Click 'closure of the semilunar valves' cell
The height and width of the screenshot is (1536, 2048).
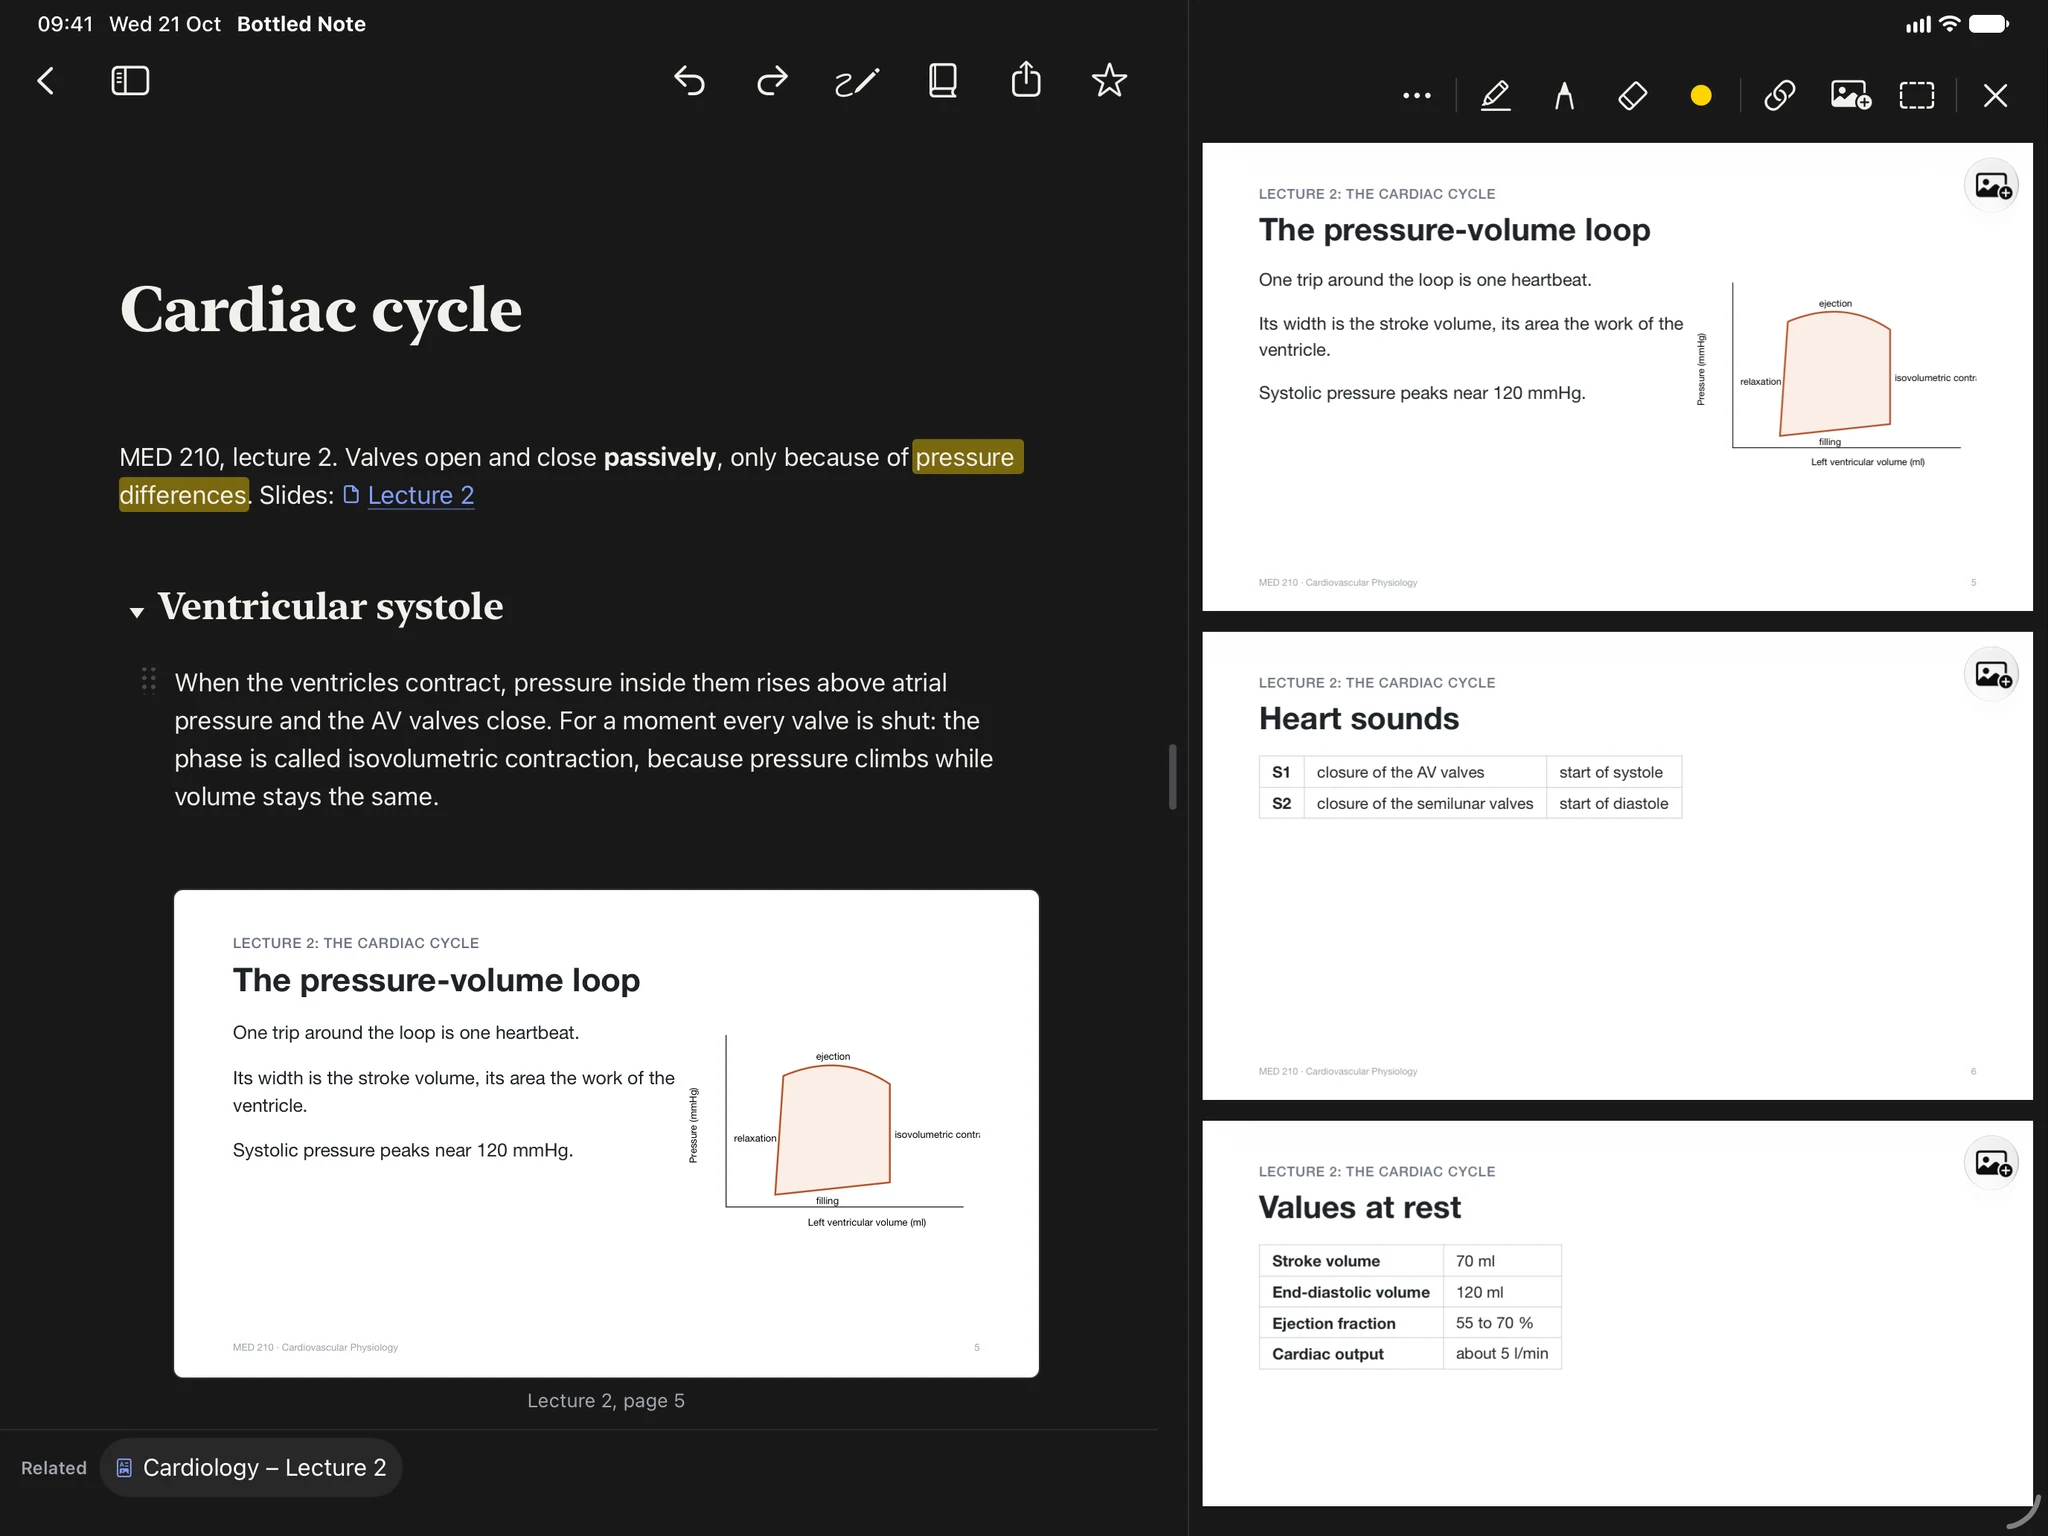coord(1424,804)
